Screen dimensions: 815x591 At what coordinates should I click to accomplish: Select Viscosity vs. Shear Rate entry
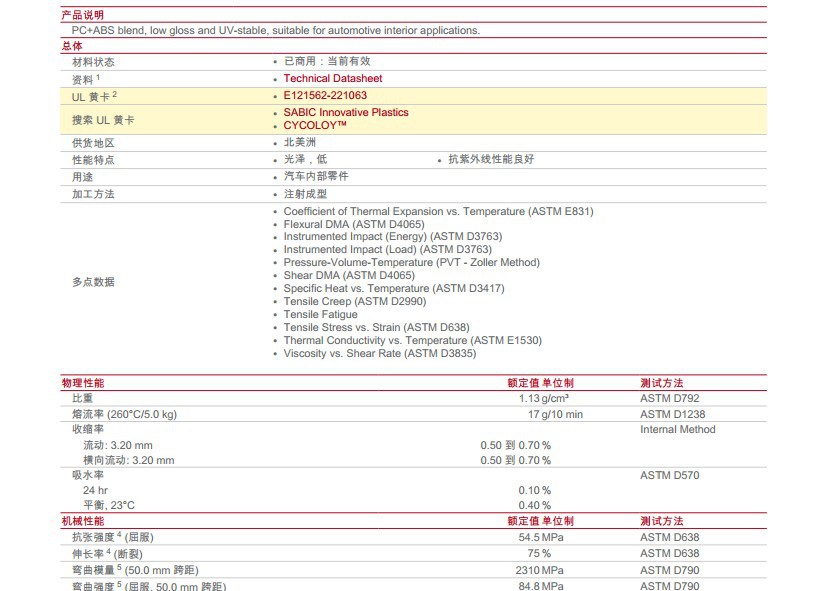379,353
